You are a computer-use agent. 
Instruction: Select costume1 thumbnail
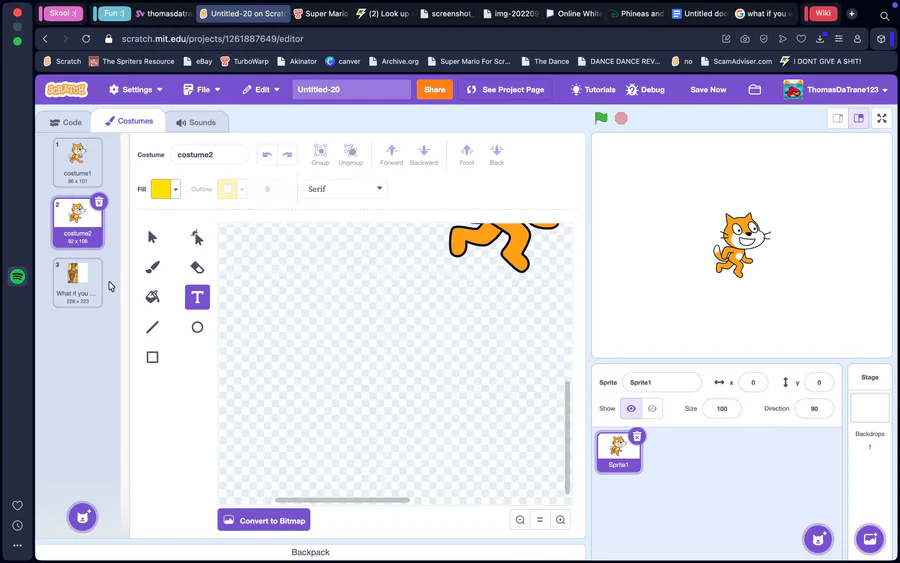coord(77,162)
